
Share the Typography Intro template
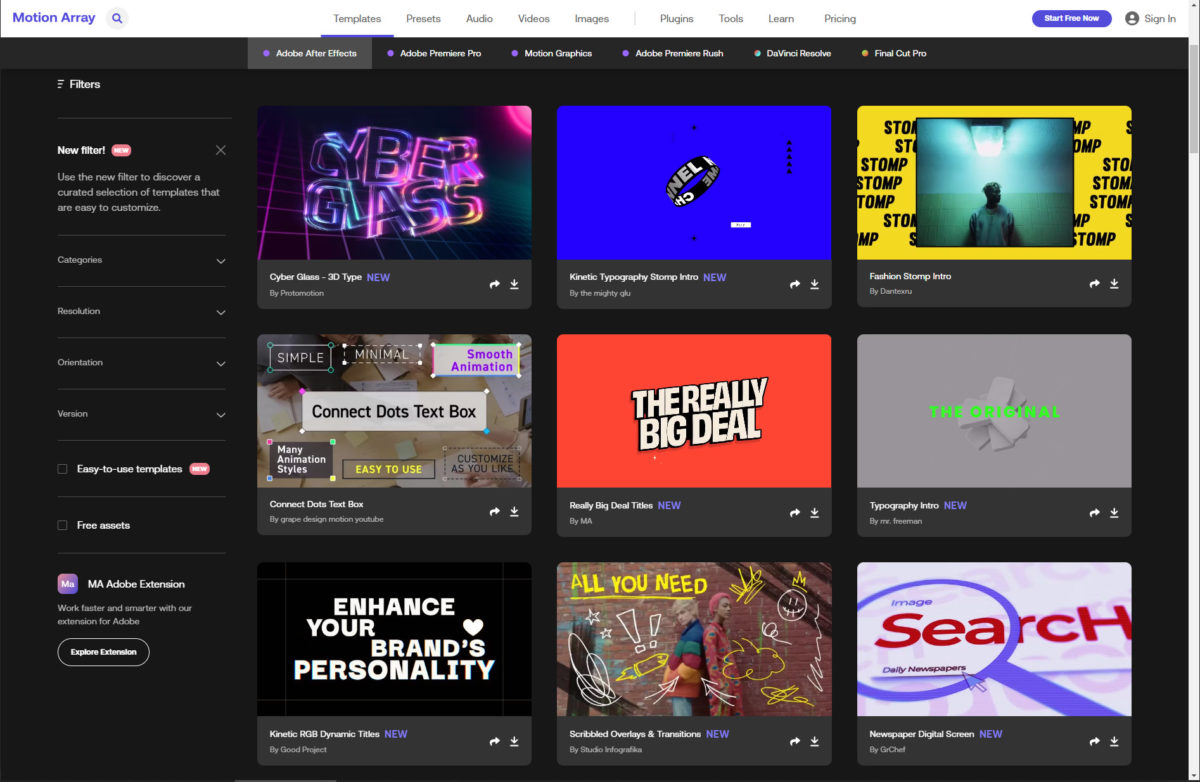1095,512
